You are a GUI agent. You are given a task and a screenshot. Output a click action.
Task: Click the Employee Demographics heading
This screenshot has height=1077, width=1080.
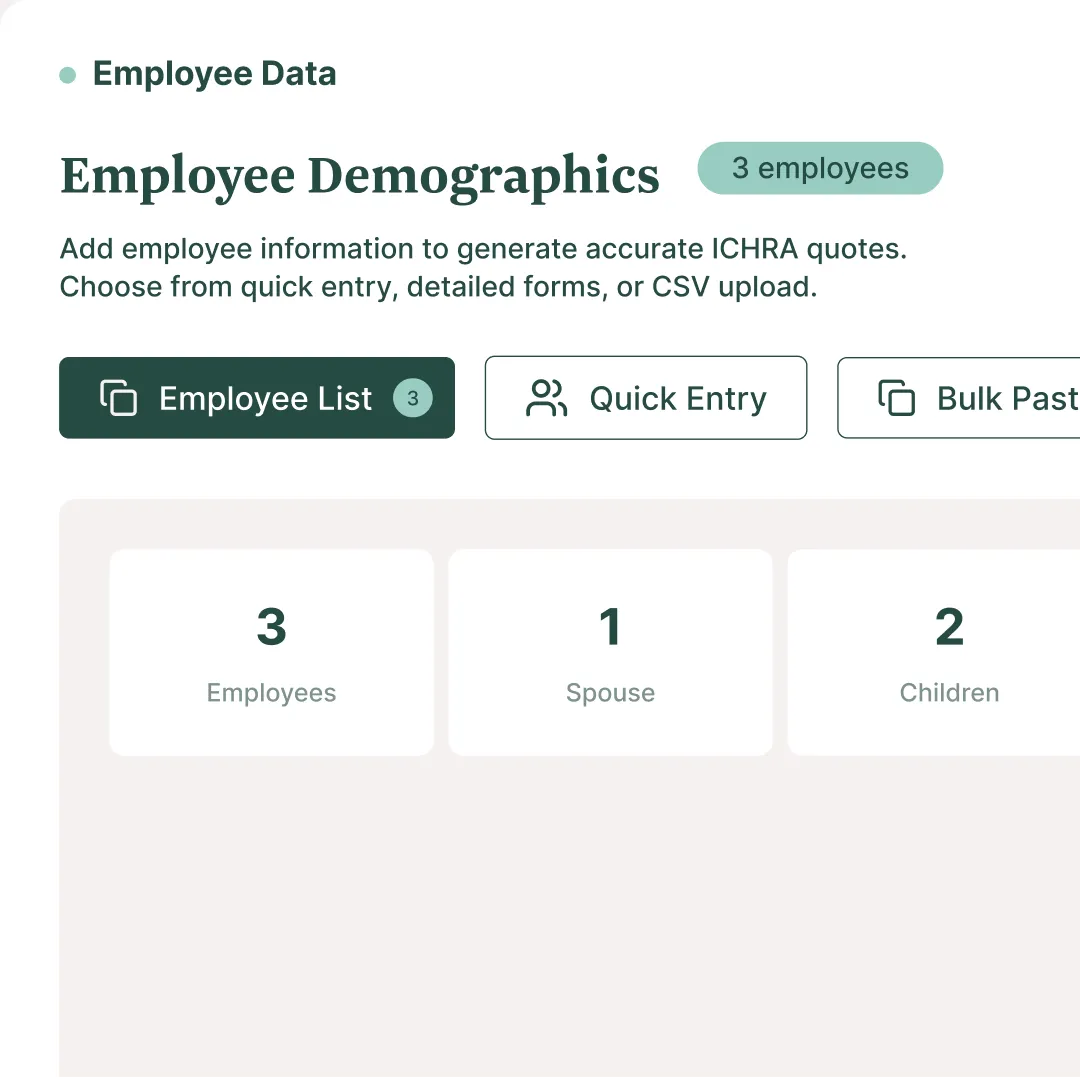(360, 175)
